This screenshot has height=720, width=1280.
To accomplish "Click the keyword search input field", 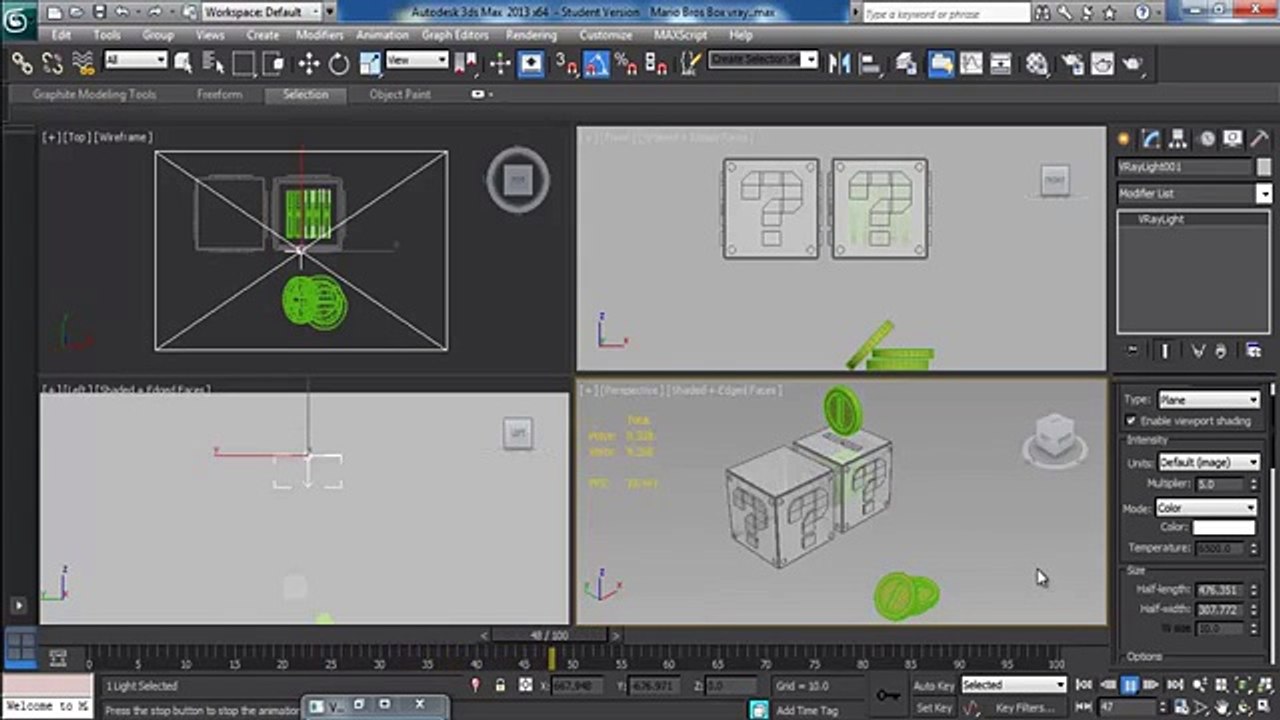I will (944, 13).
